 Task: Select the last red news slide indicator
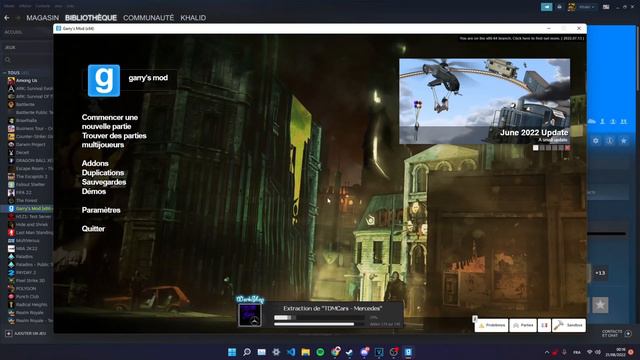coord(567,148)
